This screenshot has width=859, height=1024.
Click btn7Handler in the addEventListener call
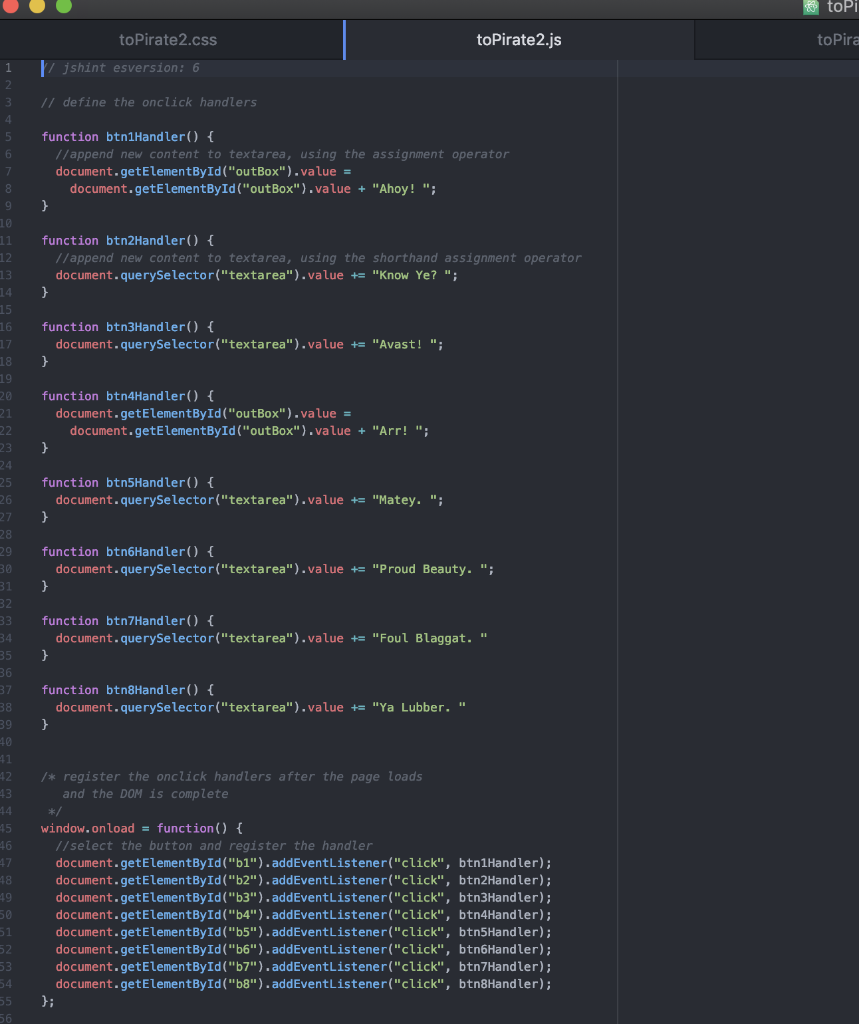tap(498, 967)
